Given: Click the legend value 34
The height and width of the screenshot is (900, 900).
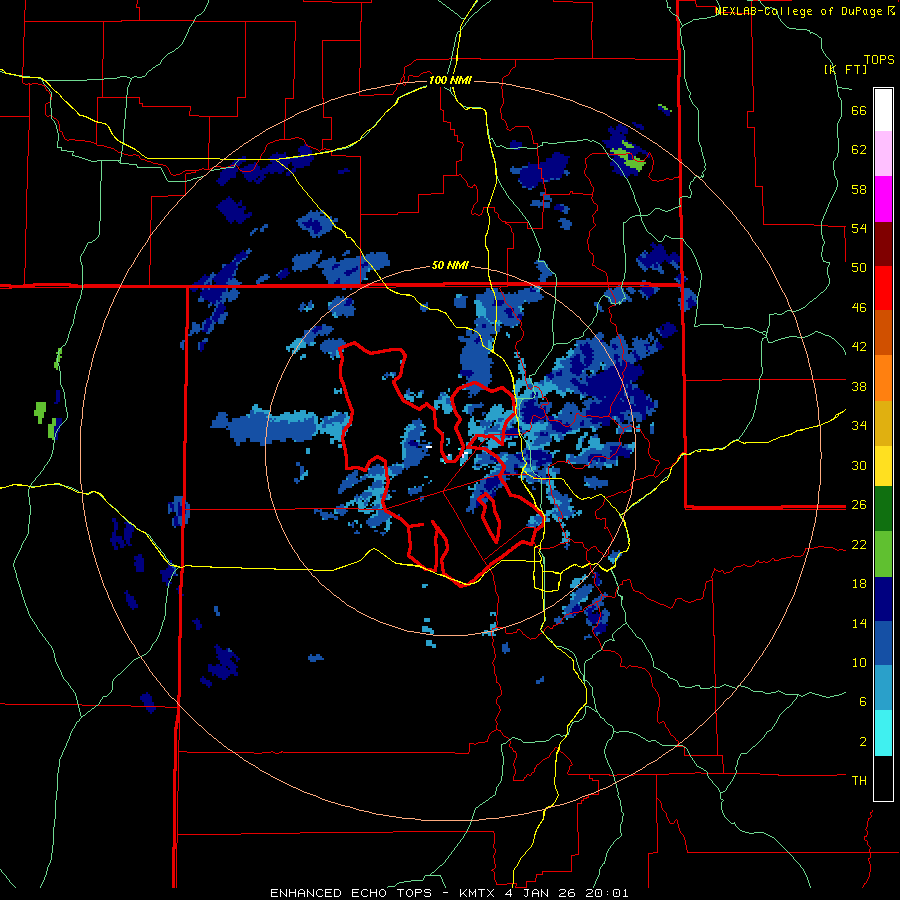Looking at the screenshot, I should coord(859,425).
